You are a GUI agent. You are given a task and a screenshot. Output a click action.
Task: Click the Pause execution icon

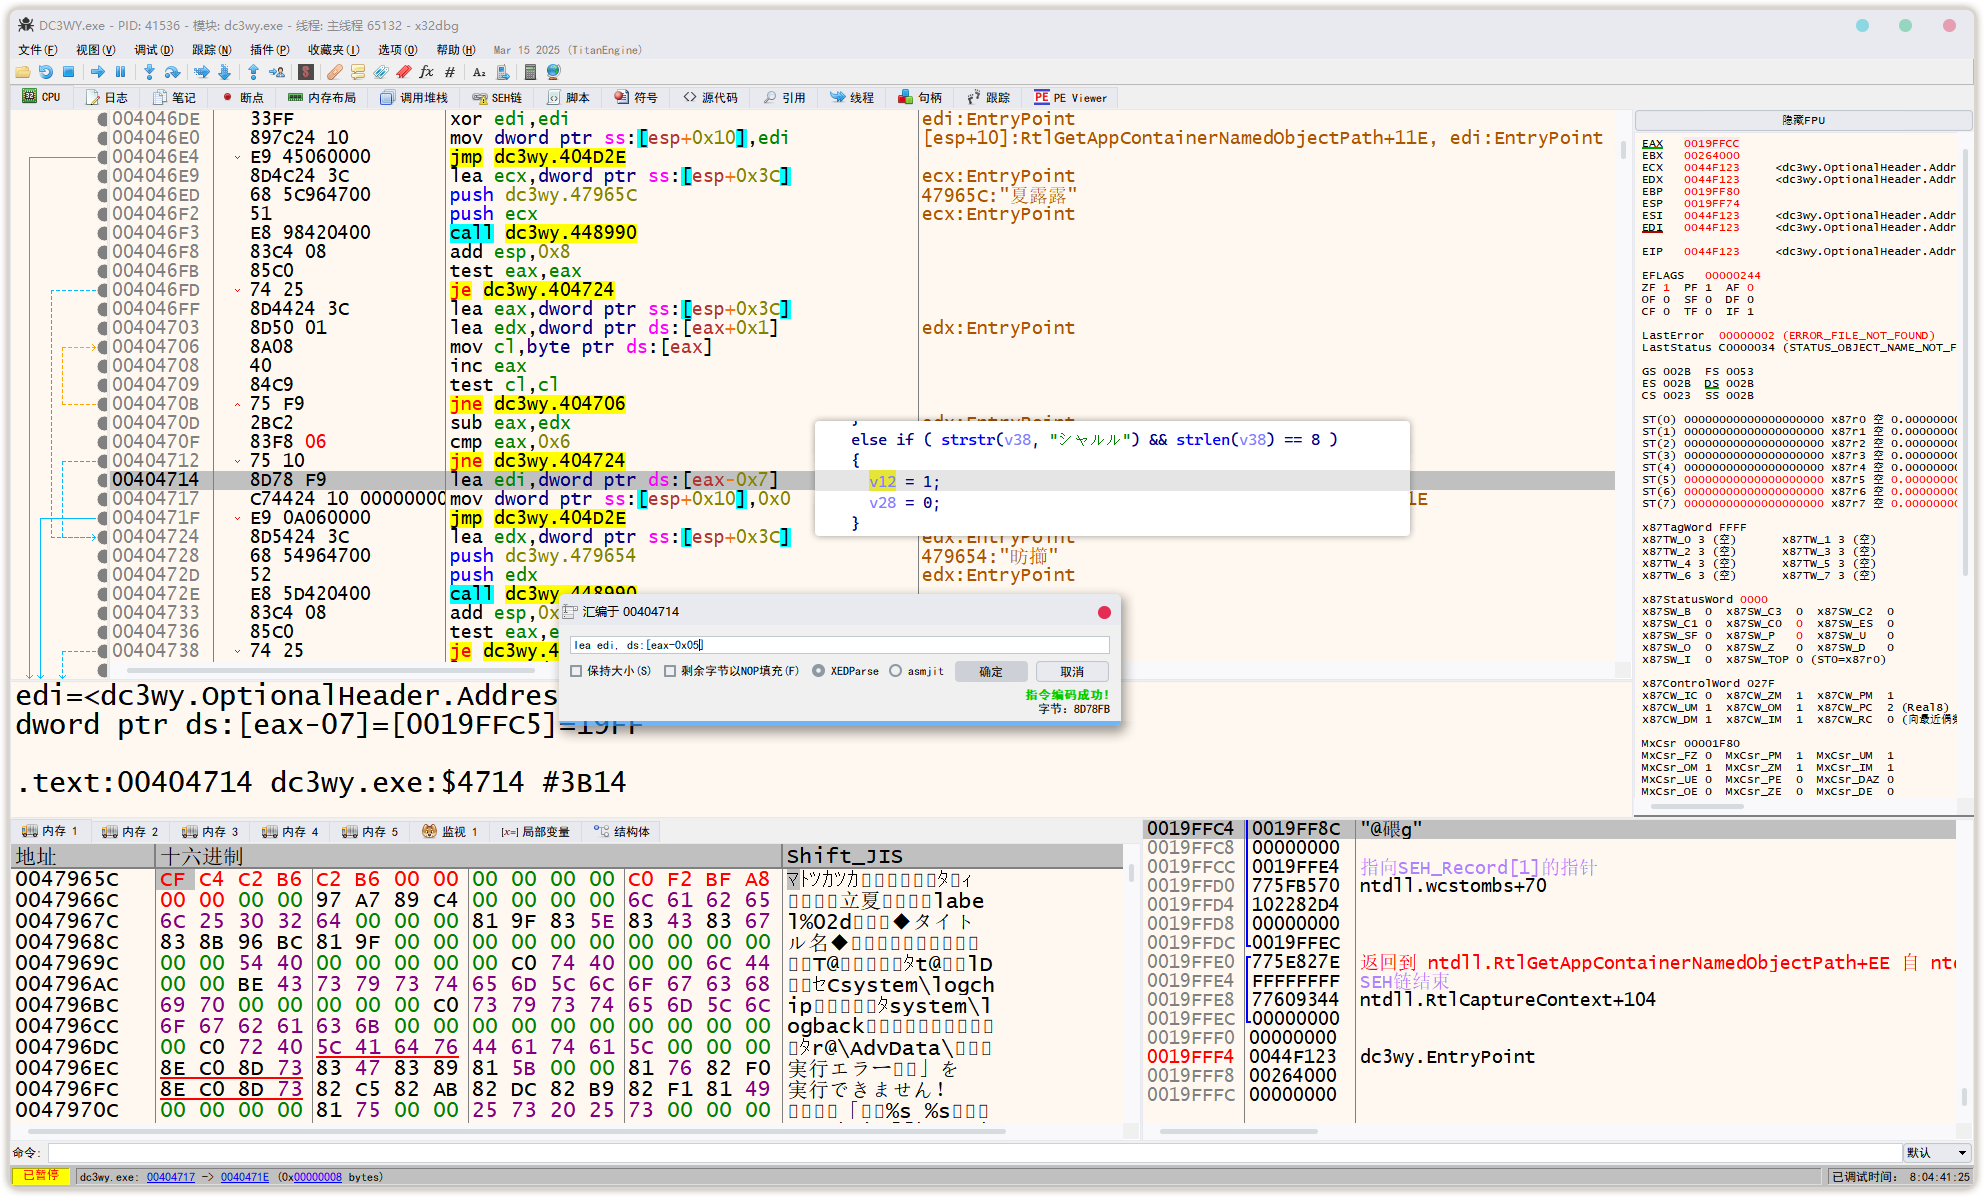click(120, 72)
